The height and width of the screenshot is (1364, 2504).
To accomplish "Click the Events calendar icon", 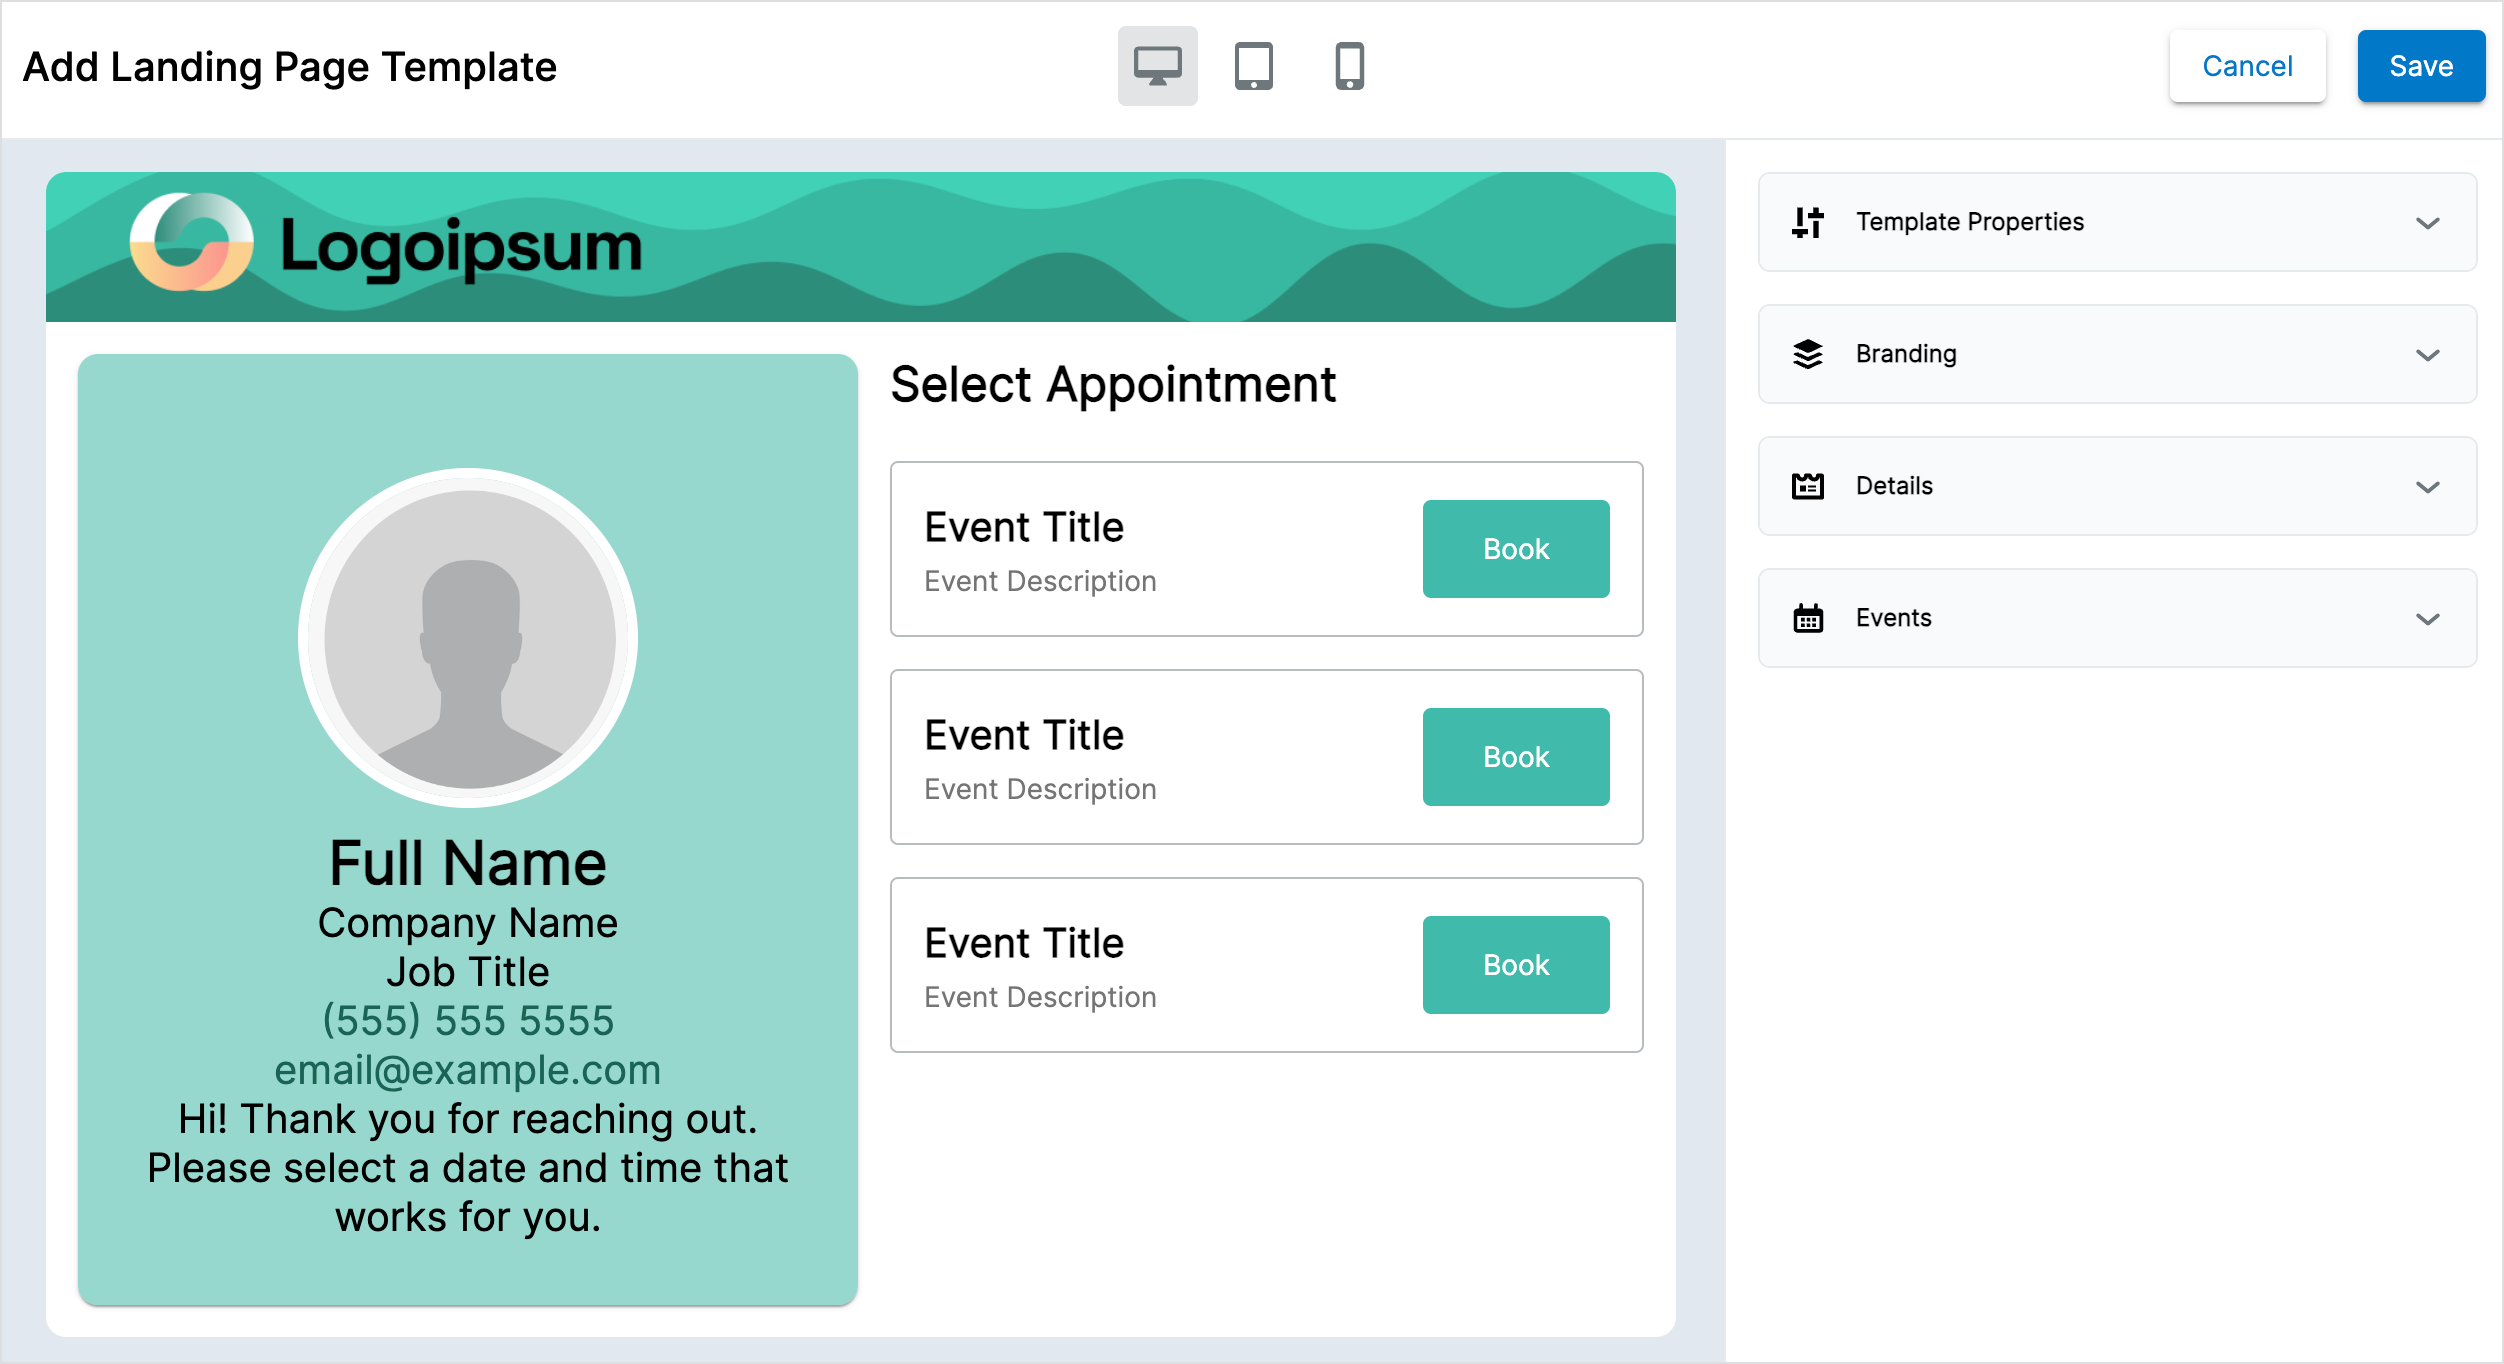I will [x=1807, y=618].
